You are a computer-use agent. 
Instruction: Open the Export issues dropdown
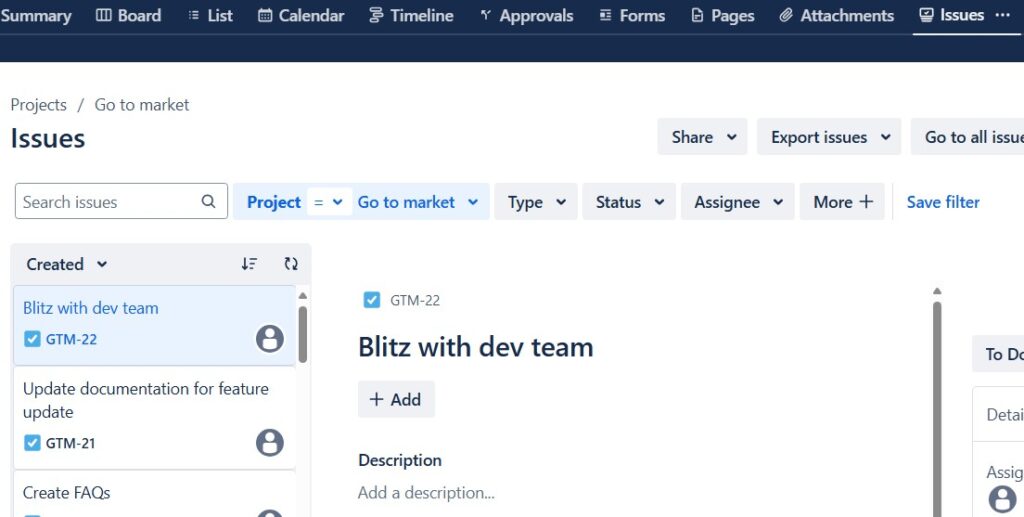coord(829,137)
